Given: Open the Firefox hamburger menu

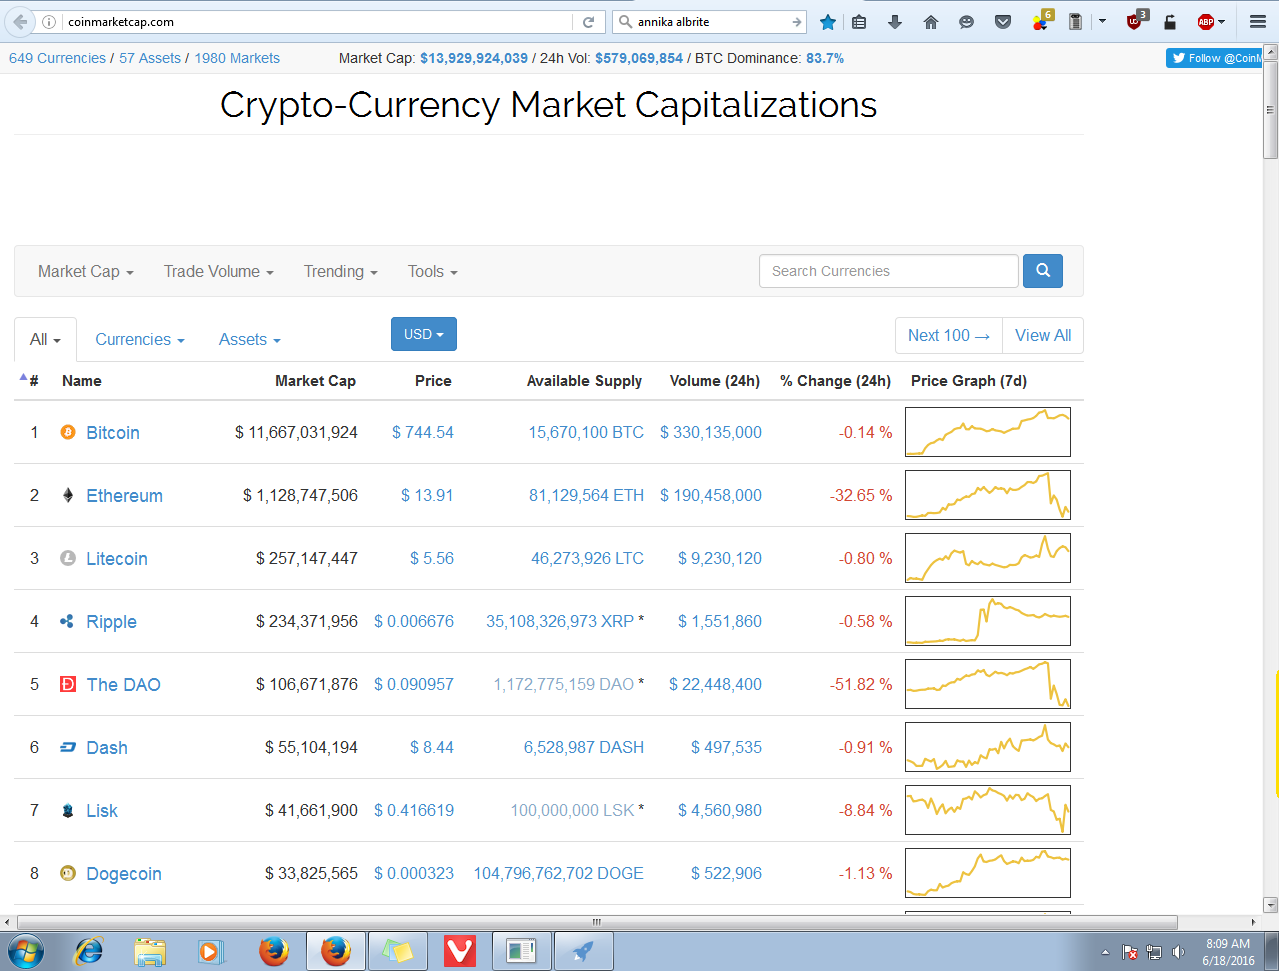Looking at the screenshot, I should coord(1258,21).
